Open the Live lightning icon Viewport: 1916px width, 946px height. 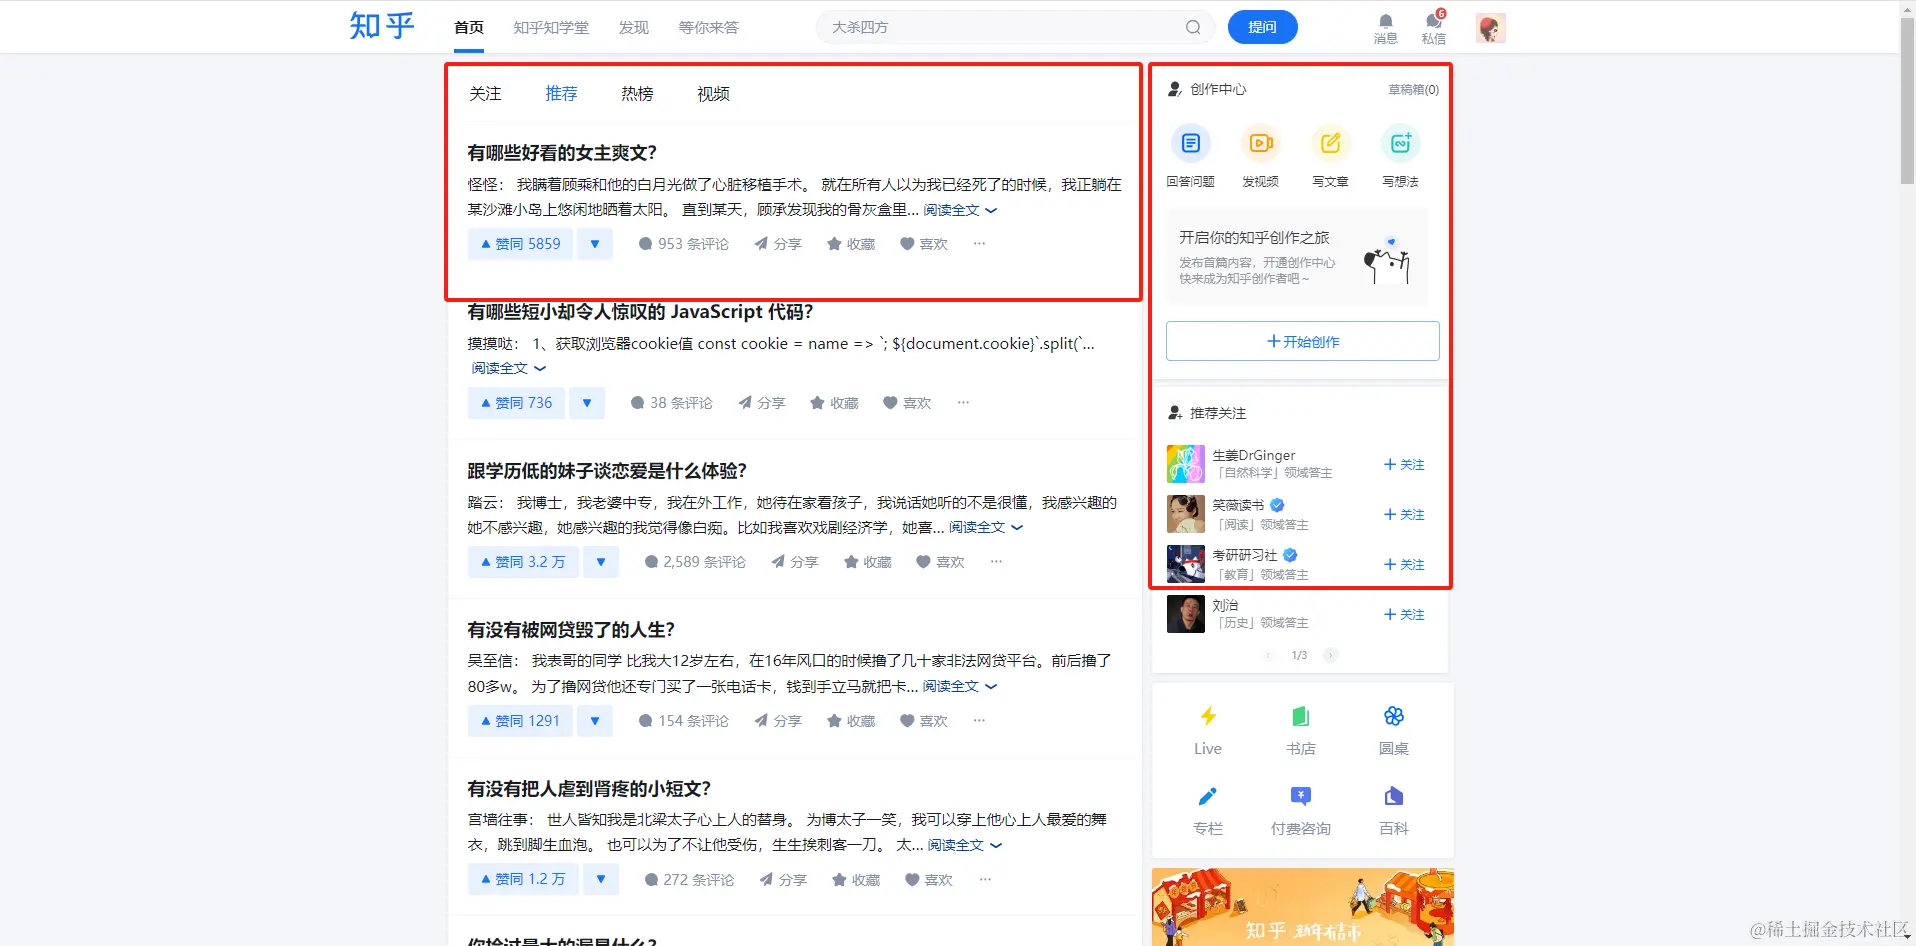pos(1208,716)
